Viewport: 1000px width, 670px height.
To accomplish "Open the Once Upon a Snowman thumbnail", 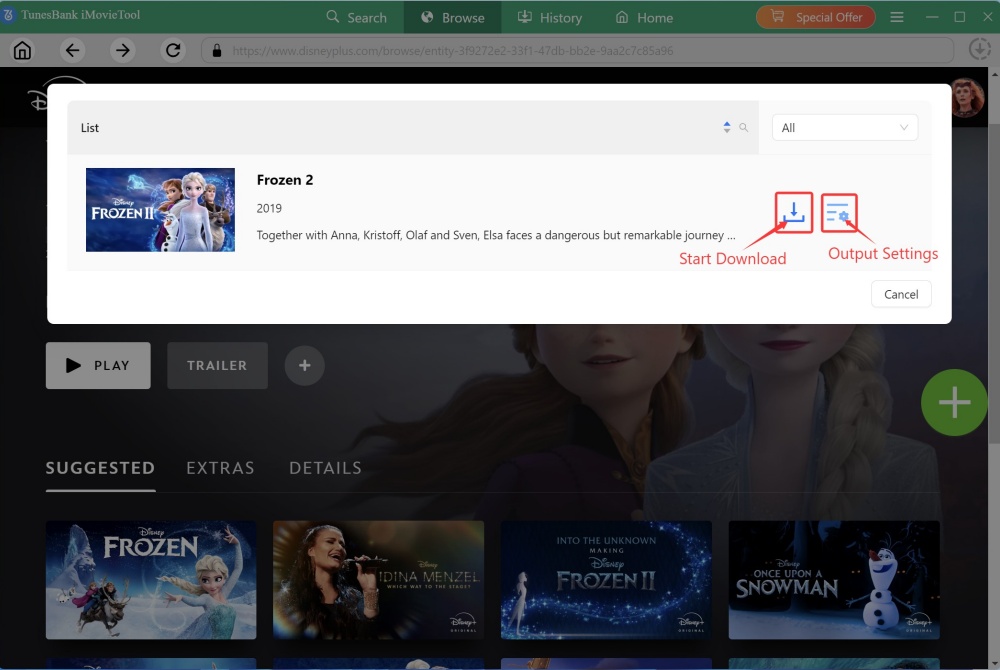I will 834,580.
